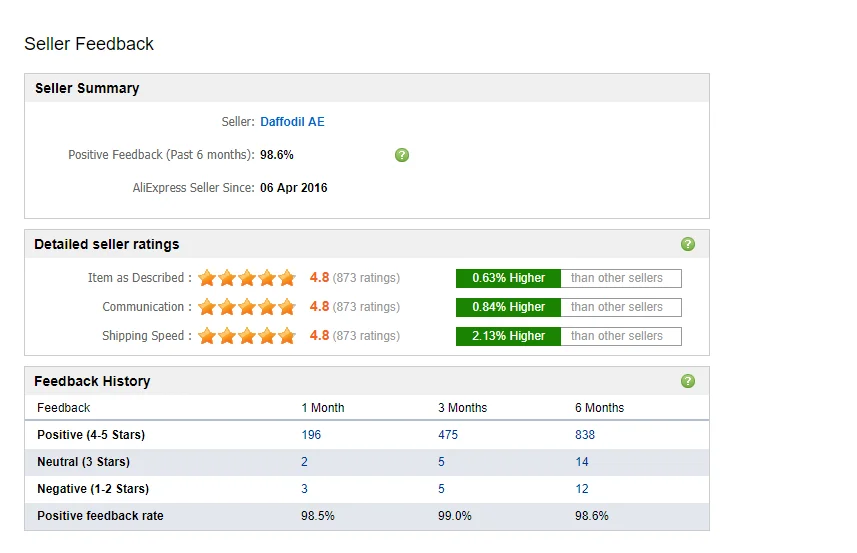This screenshot has width=857, height=553.
Task: View 14 neutral feedback for 6 Months
Action: tap(582, 462)
